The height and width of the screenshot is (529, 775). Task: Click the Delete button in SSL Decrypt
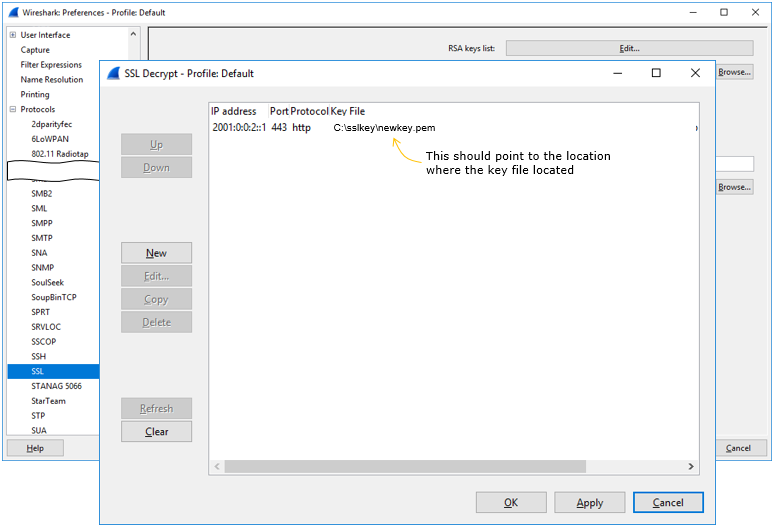[x=156, y=322]
